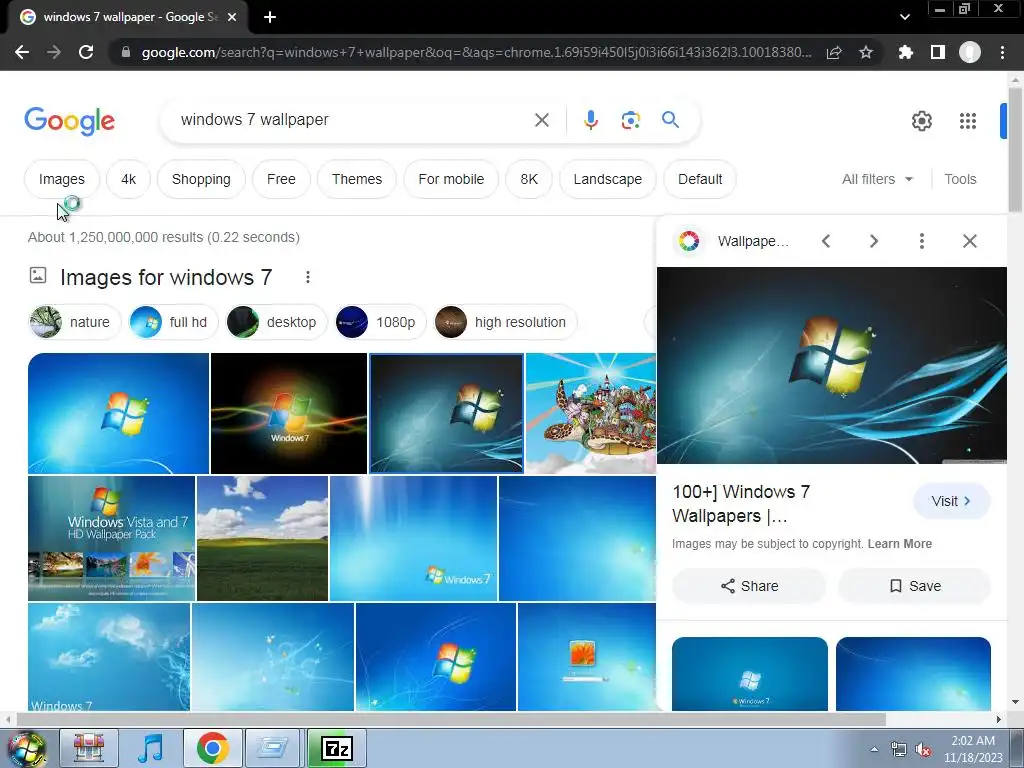1024x768 pixels.
Task: Open the Chrome three-dot menu
Action: (x=1002, y=52)
